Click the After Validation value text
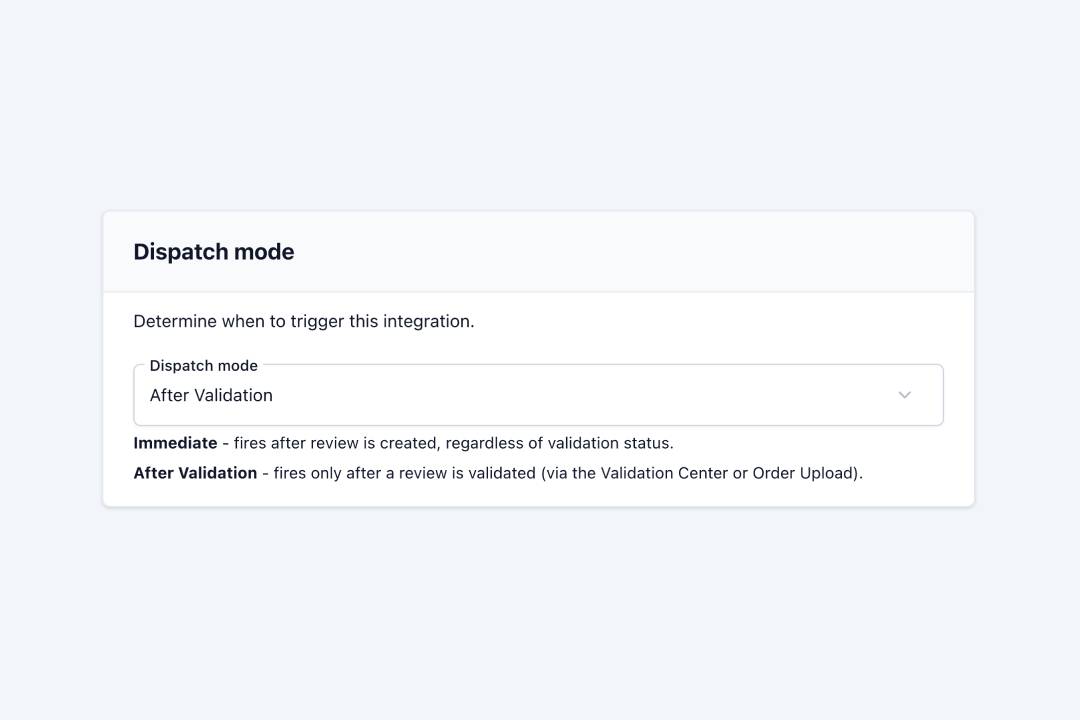This screenshot has height=720, width=1080. tap(210, 395)
